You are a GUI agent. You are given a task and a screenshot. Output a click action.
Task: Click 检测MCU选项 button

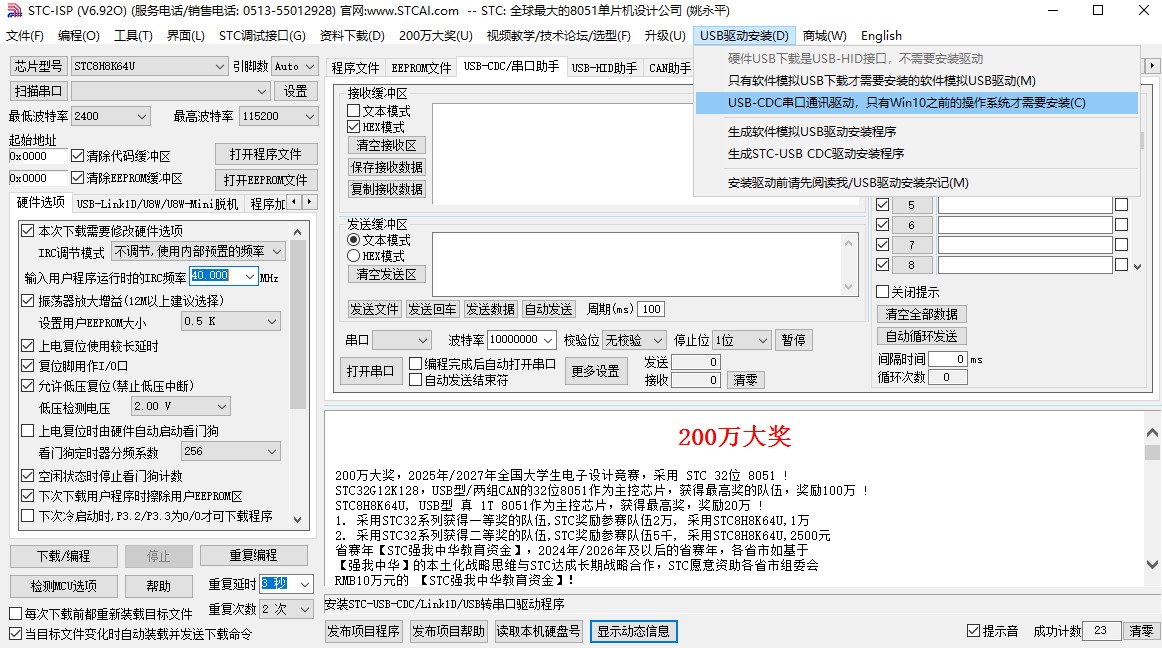(64, 586)
